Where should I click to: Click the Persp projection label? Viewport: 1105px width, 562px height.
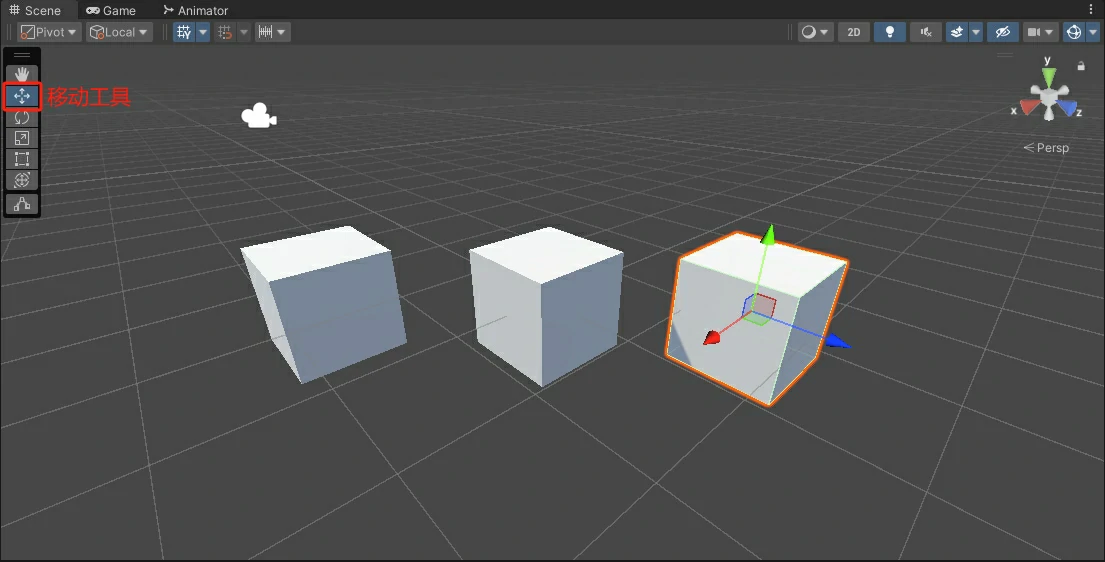pos(1047,148)
